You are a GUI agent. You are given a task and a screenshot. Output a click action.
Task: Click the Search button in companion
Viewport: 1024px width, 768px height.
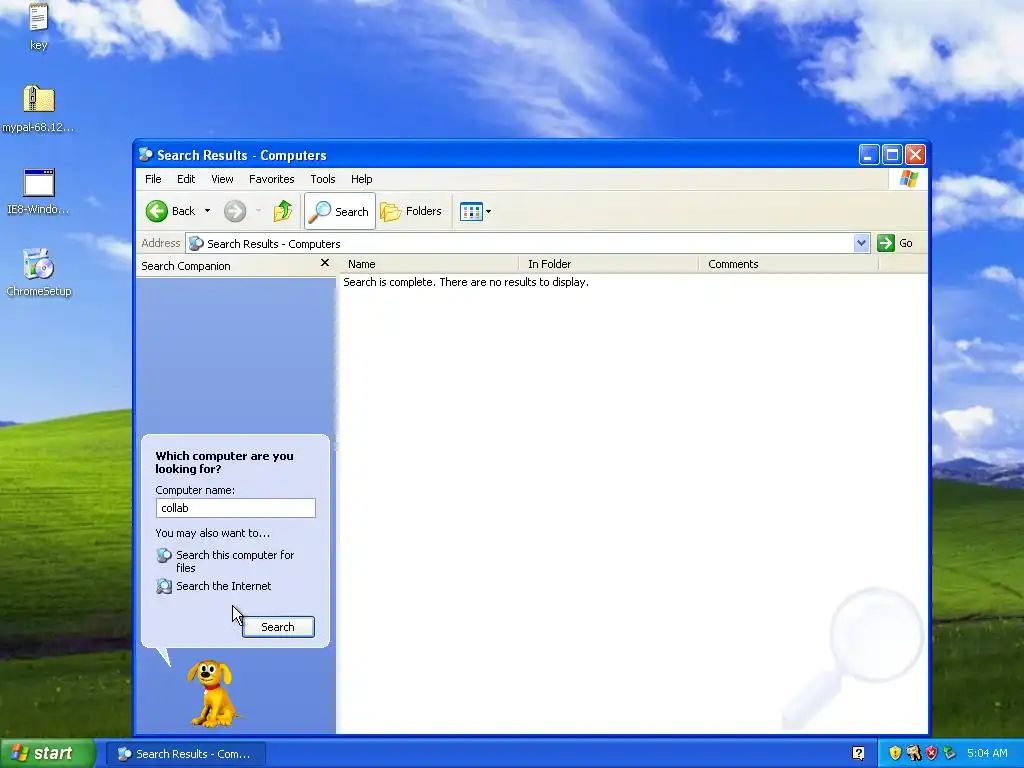[x=278, y=627]
